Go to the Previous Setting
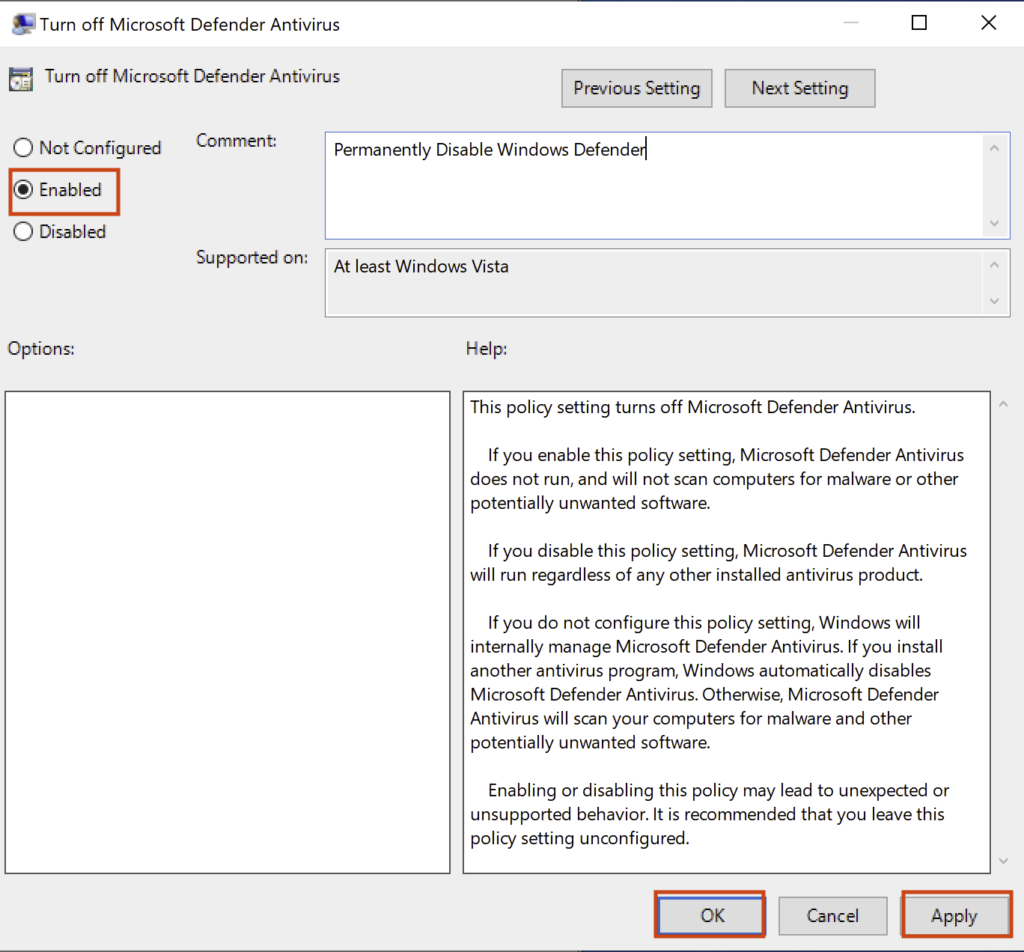Screen dimensions: 1024x952 click(636, 88)
